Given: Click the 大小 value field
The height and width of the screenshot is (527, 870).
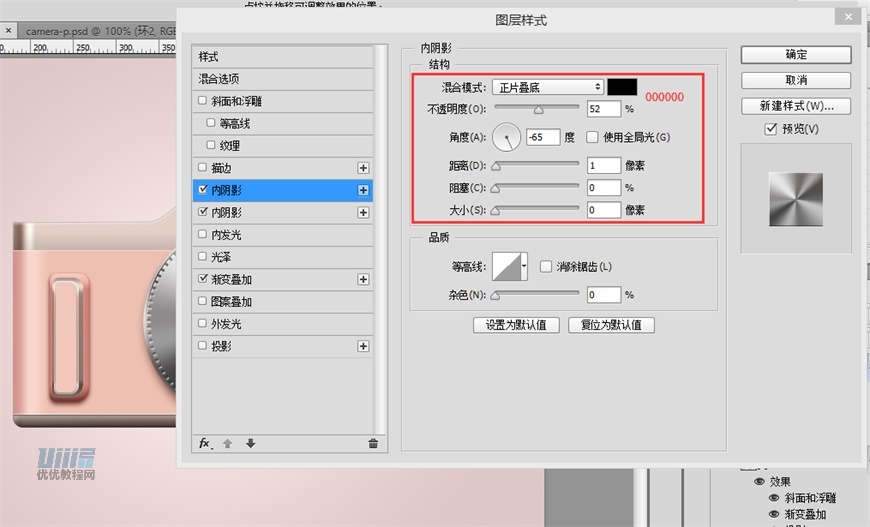Looking at the screenshot, I should point(604,210).
